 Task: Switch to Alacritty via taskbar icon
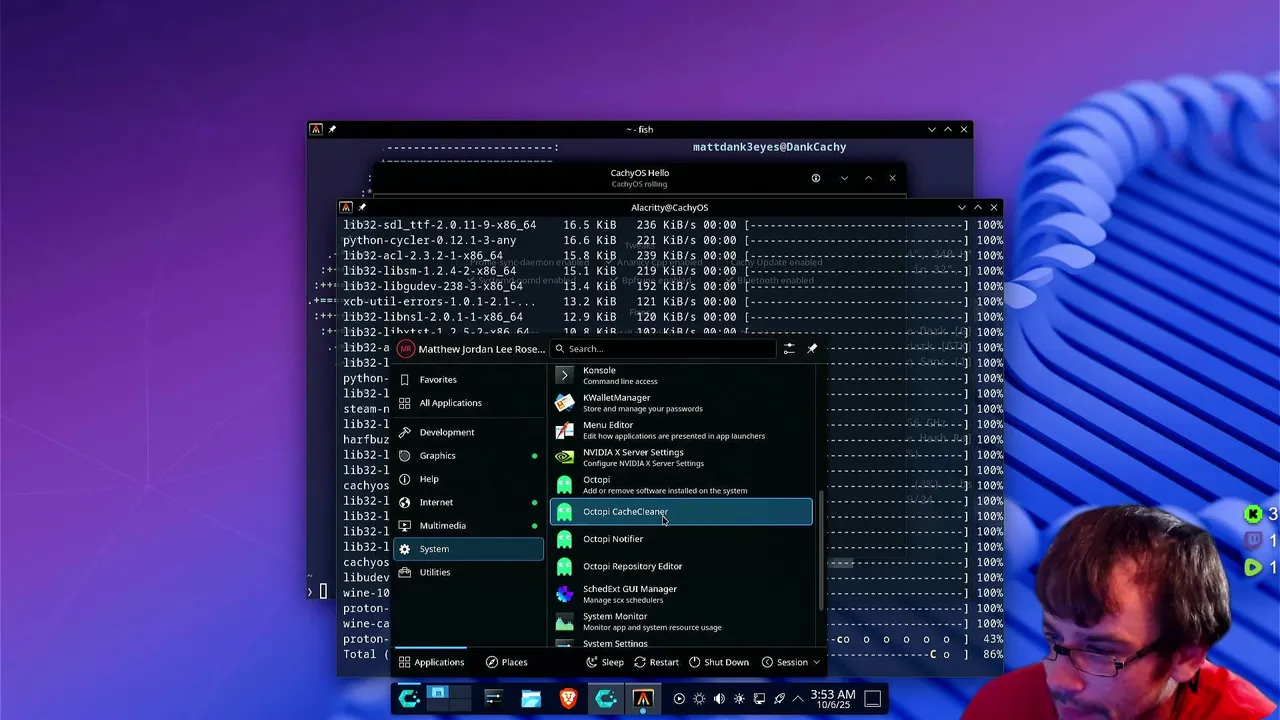coord(643,699)
